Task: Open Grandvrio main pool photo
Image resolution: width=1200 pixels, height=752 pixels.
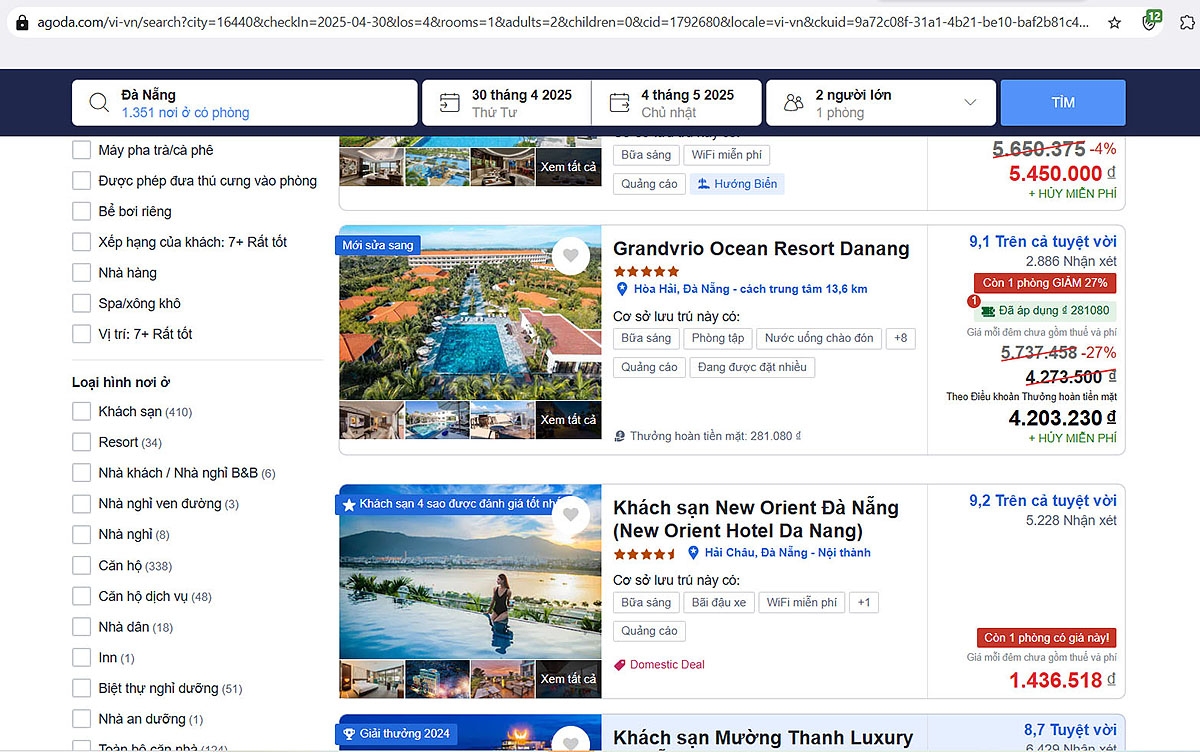Action: (470, 312)
